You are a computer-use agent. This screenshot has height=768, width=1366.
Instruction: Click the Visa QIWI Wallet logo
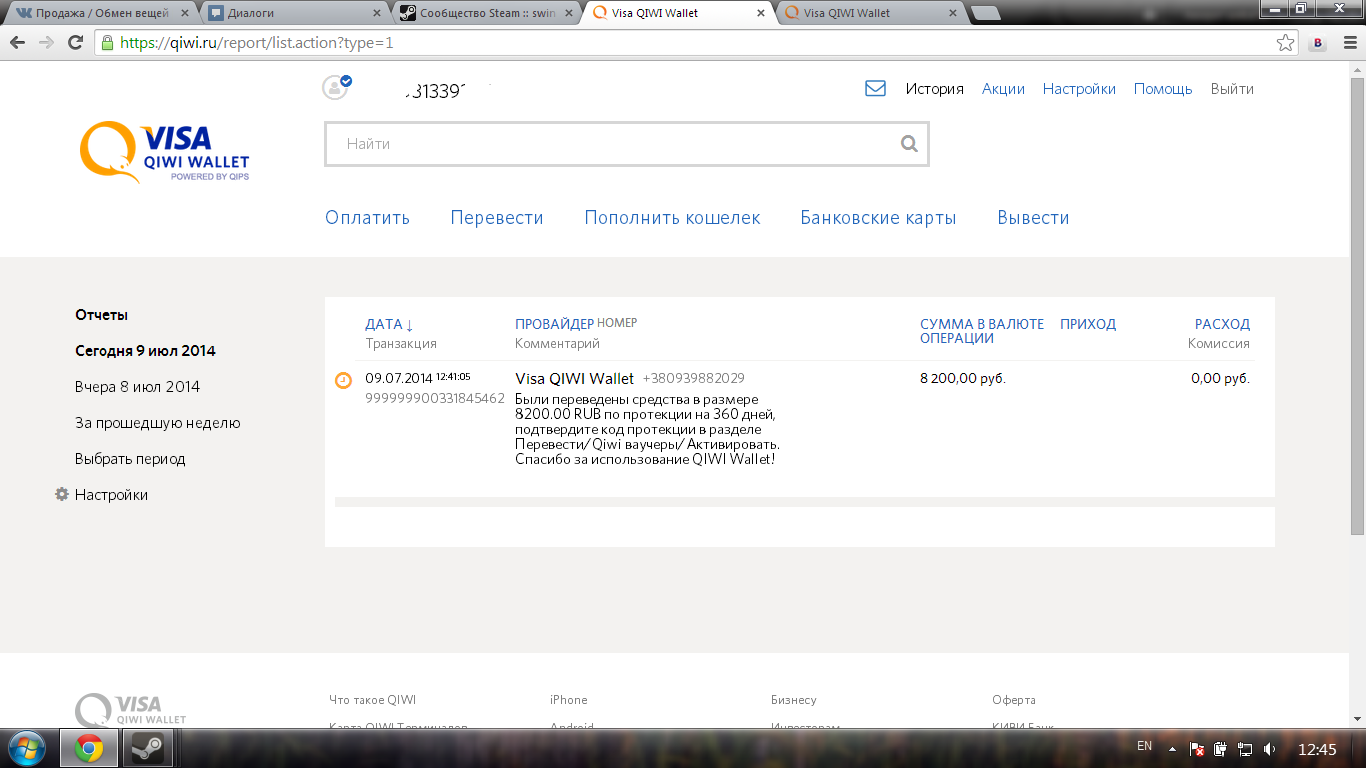pos(165,152)
